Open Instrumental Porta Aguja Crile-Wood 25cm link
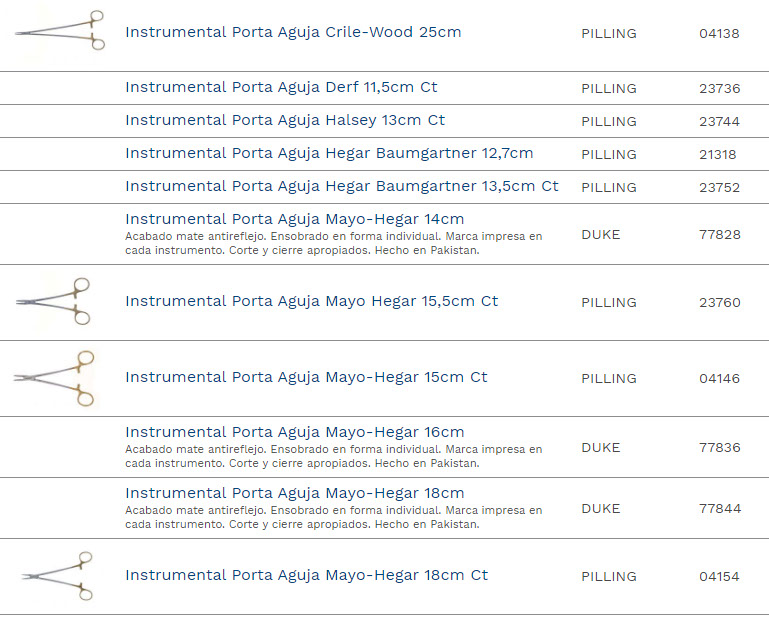The width and height of the screenshot is (769, 617). coord(293,32)
